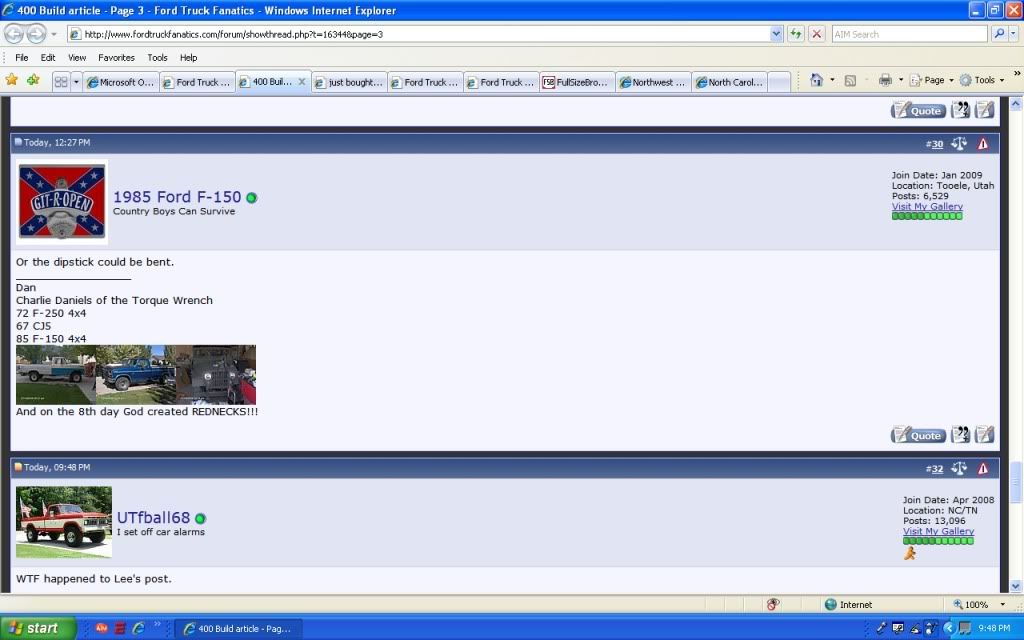The width and height of the screenshot is (1024, 640).
Task: Switch to the just bought... tab
Action: click(x=349, y=82)
